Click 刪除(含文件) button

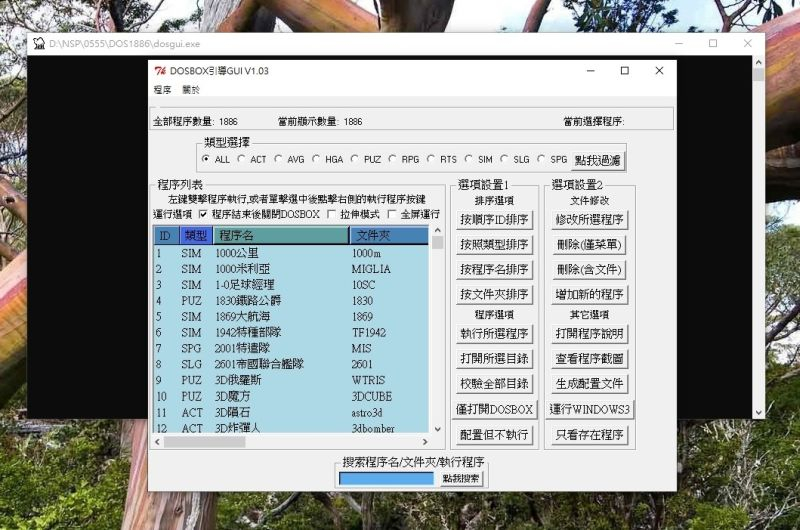tap(589, 270)
